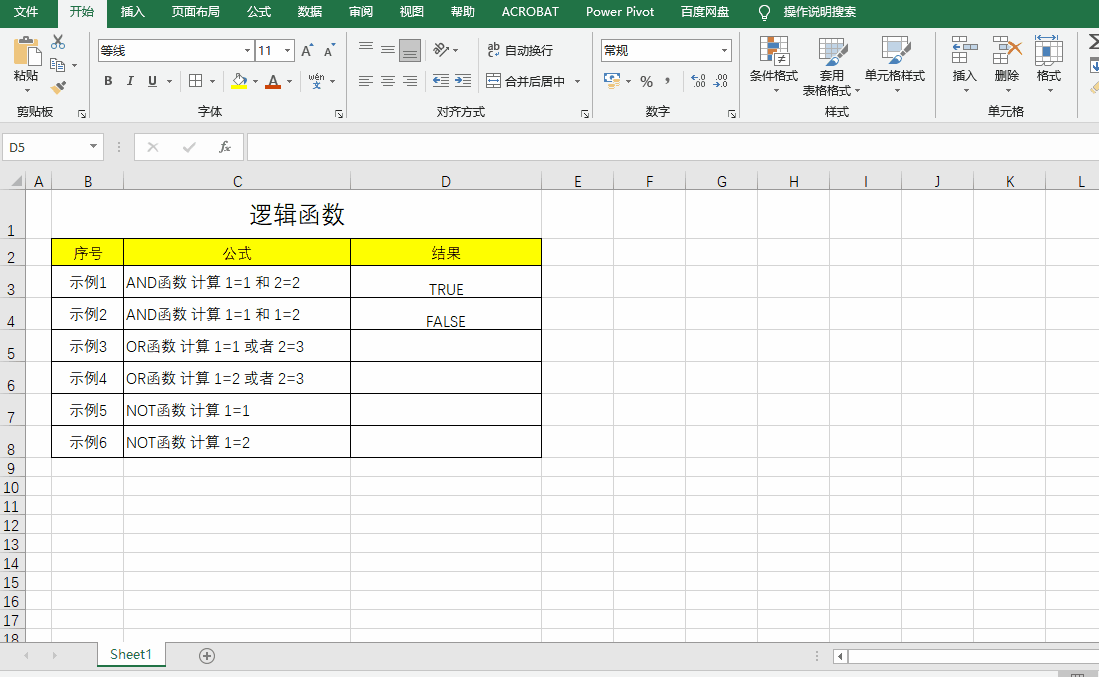Center text horizontally
Image resolution: width=1099 pixels, height=677 pixels.
[x=388, y=81]
